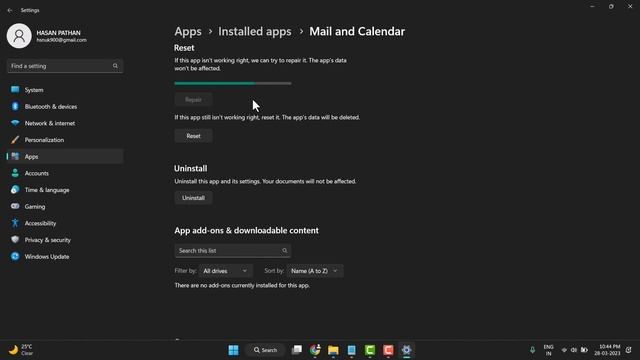Viewport: 640px width, 360px height.
Task: Open the green Camtasia app on taskbar
Action: click(370, 350)
